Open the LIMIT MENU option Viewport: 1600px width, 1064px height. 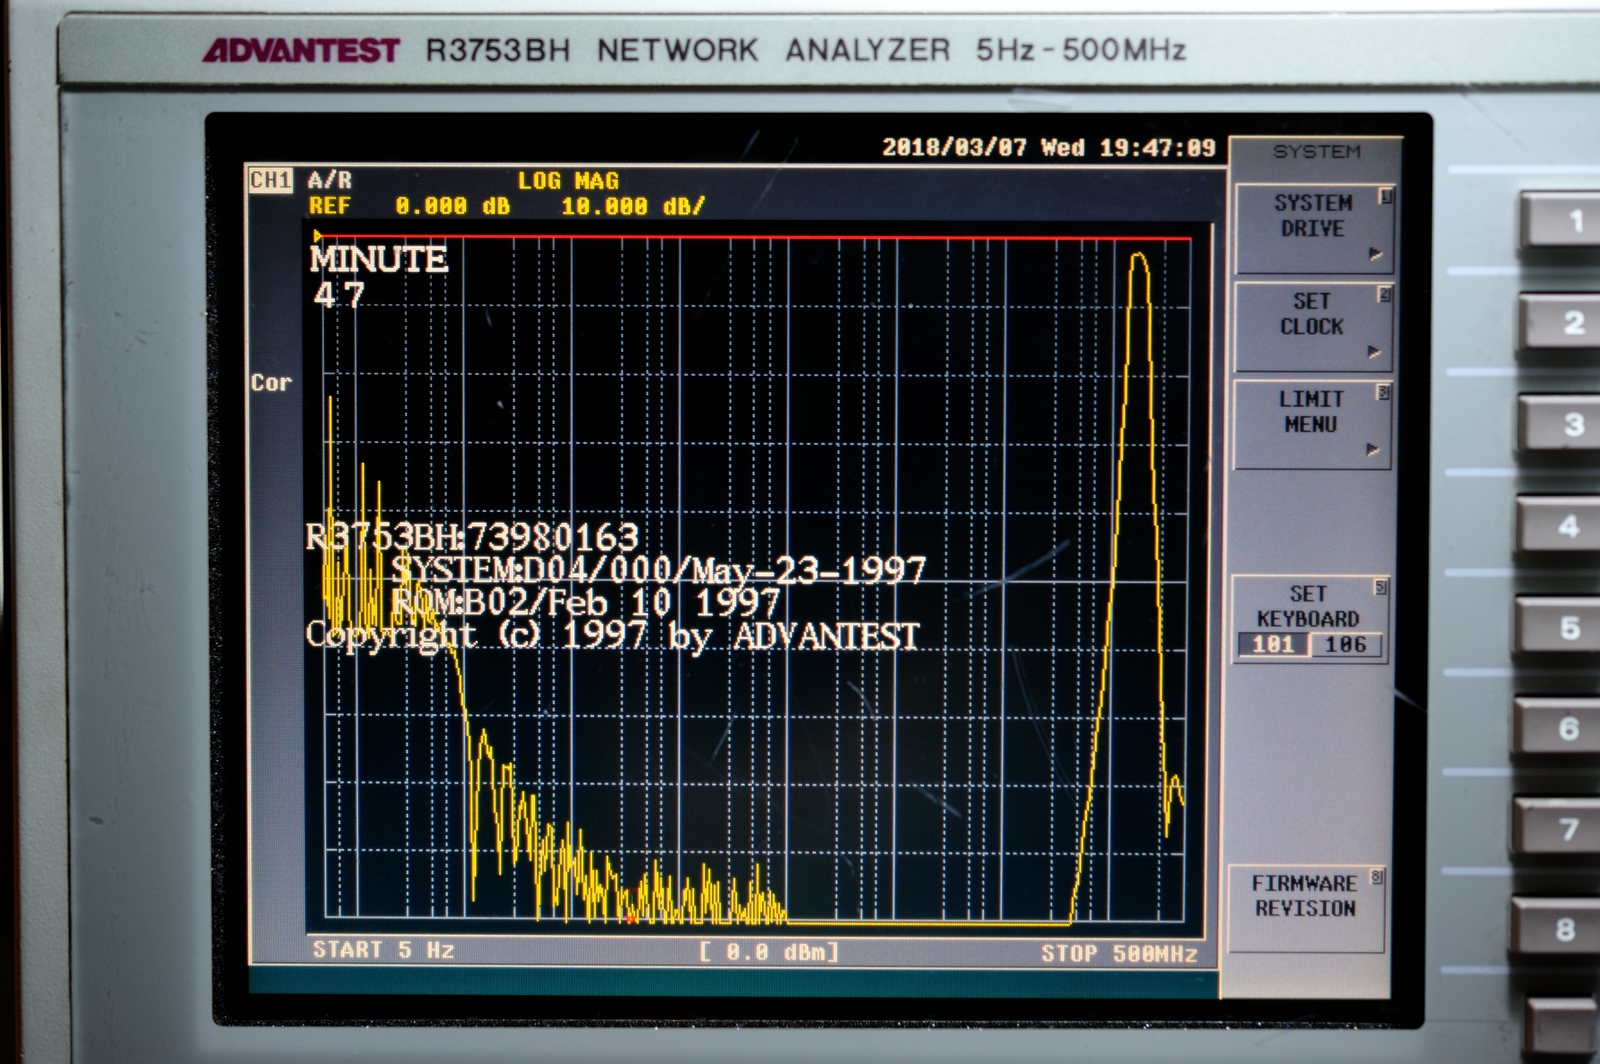click(x=1310, y=413)
